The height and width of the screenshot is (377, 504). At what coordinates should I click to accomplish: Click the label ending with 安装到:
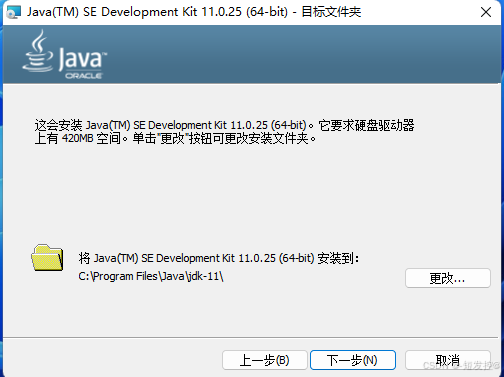click(219, 258)
